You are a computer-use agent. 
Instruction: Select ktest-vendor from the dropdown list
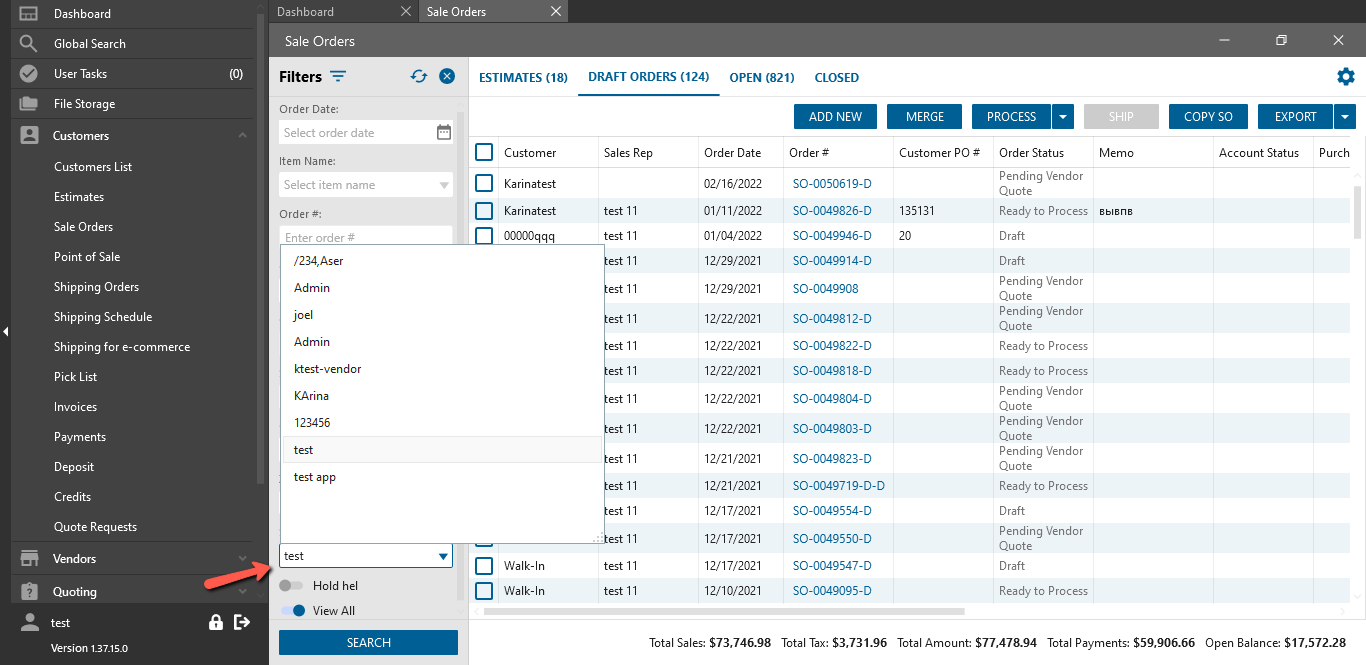(327, 369)
